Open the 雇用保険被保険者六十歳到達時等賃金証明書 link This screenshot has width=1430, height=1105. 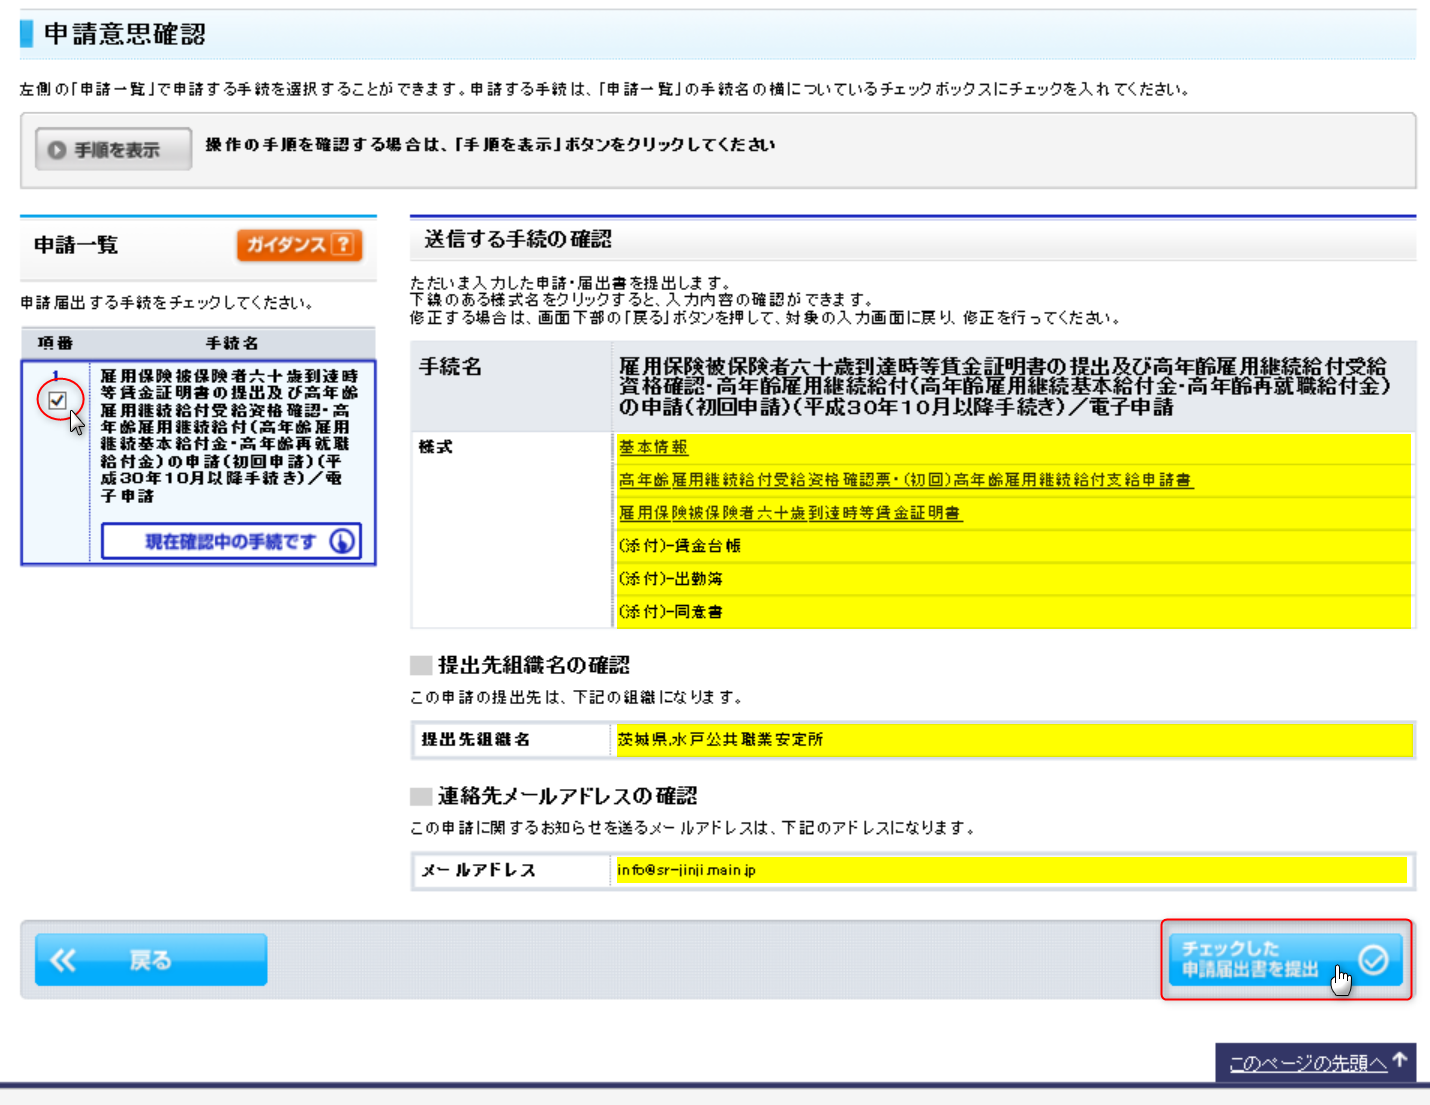[x=789, y=514]
